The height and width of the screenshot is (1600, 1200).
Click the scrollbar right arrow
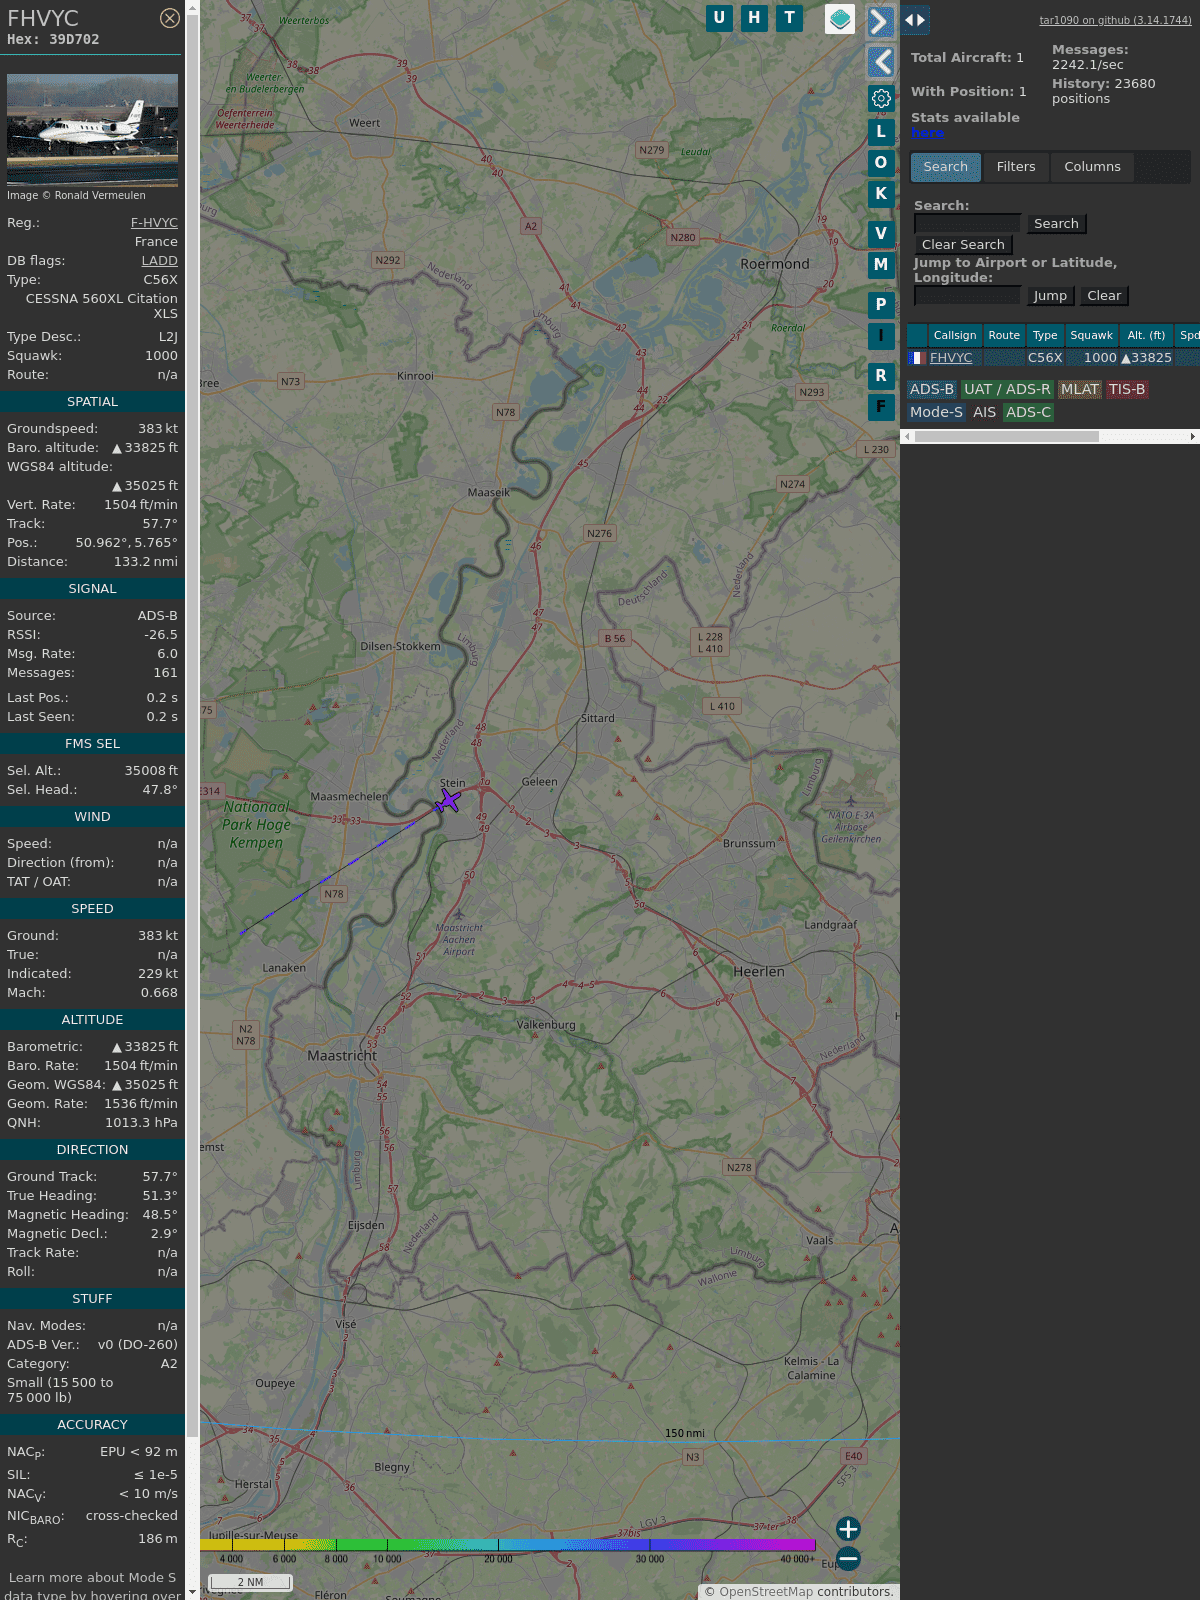pos(1193,437)
